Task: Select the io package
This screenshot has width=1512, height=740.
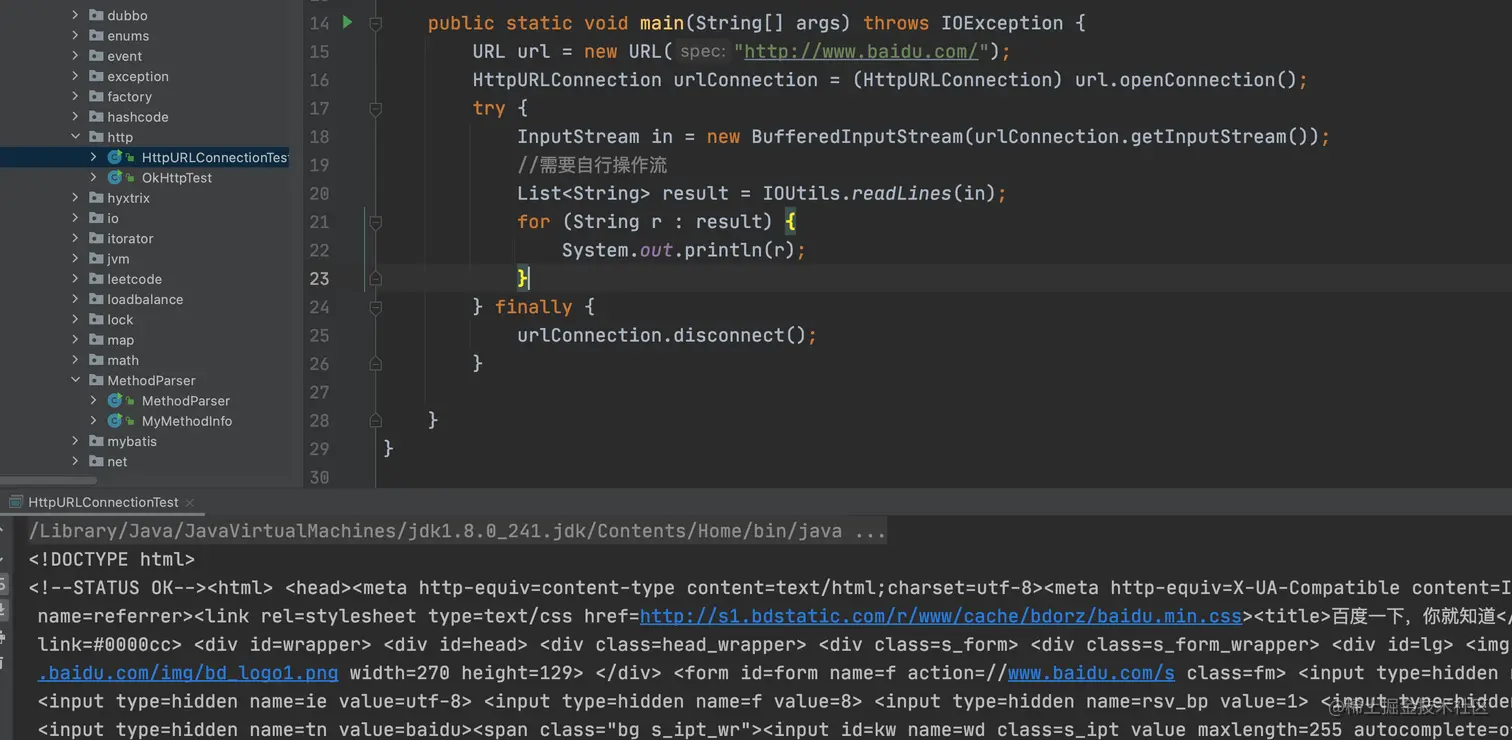Action: point(113,218)
